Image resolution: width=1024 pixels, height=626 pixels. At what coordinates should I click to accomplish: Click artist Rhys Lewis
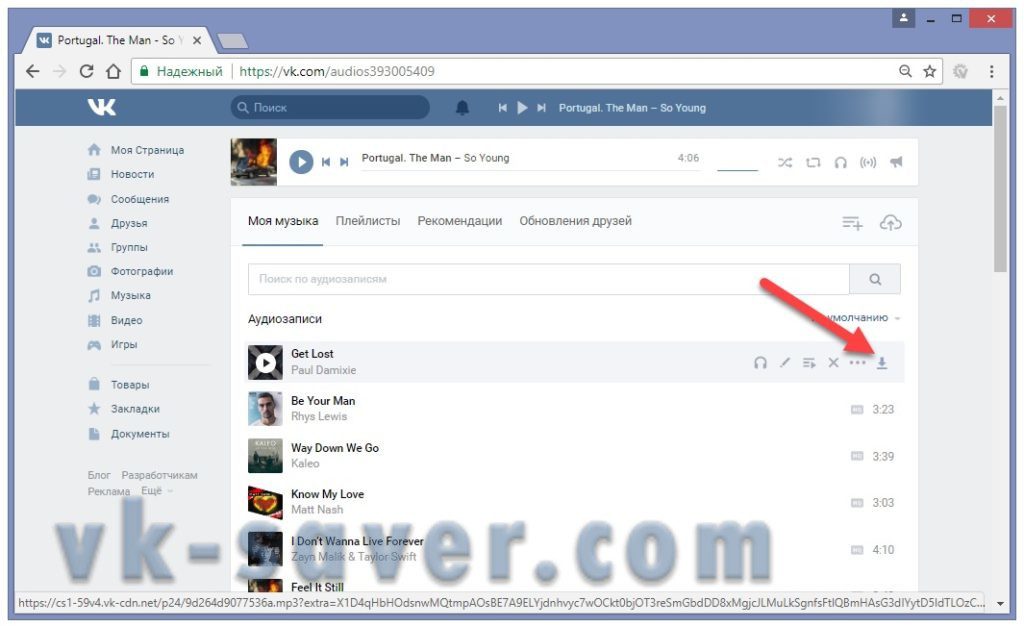point(319,416)
